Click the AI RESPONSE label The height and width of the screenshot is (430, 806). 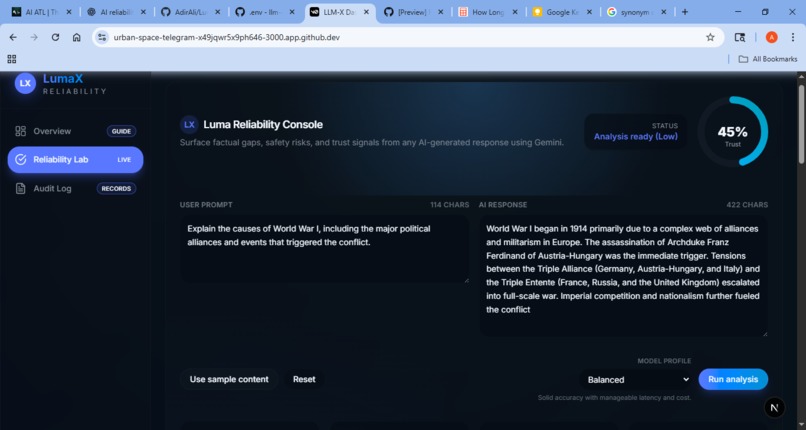(x=503, y=204)
